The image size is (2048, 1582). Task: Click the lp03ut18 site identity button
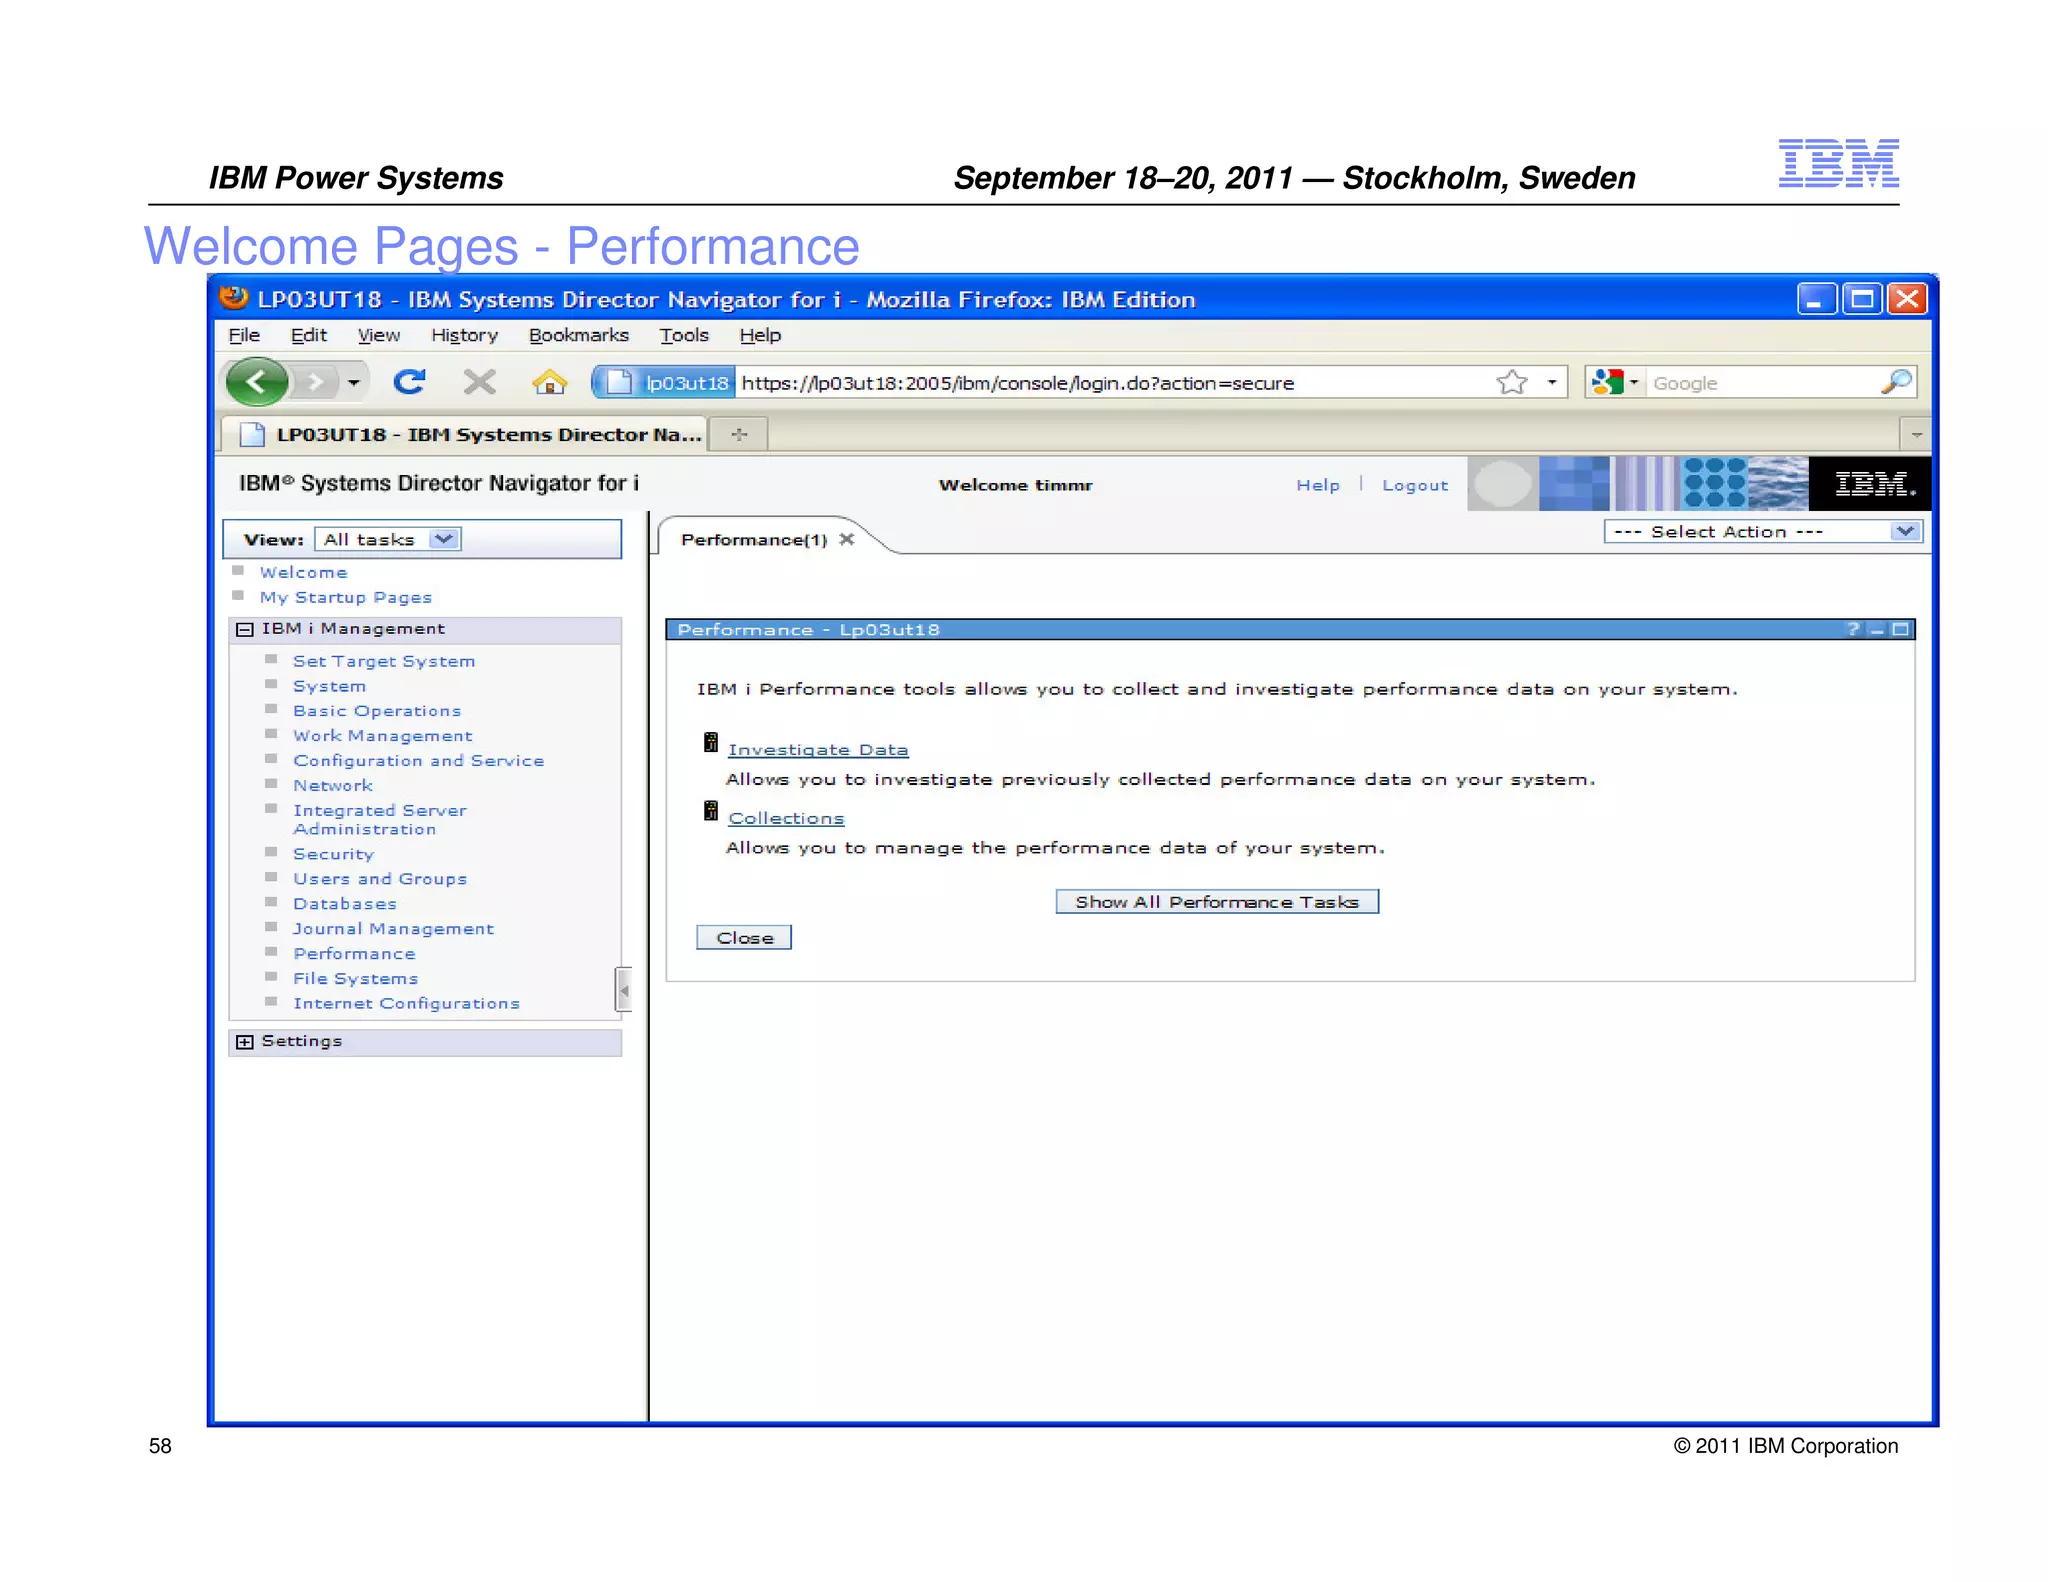pyautogui.click(x=666, y=382)
